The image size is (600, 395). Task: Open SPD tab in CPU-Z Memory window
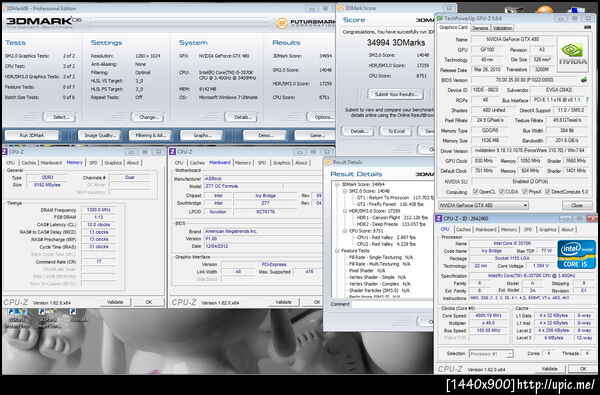(93, 163)
